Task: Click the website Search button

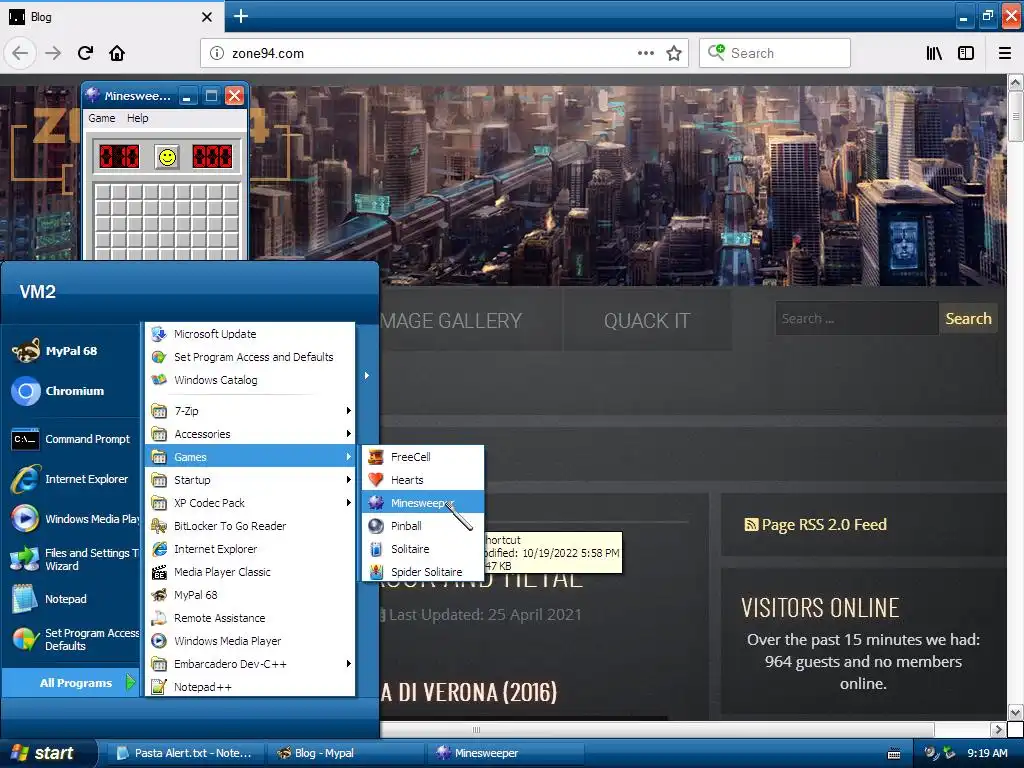Action: point(968,319)
